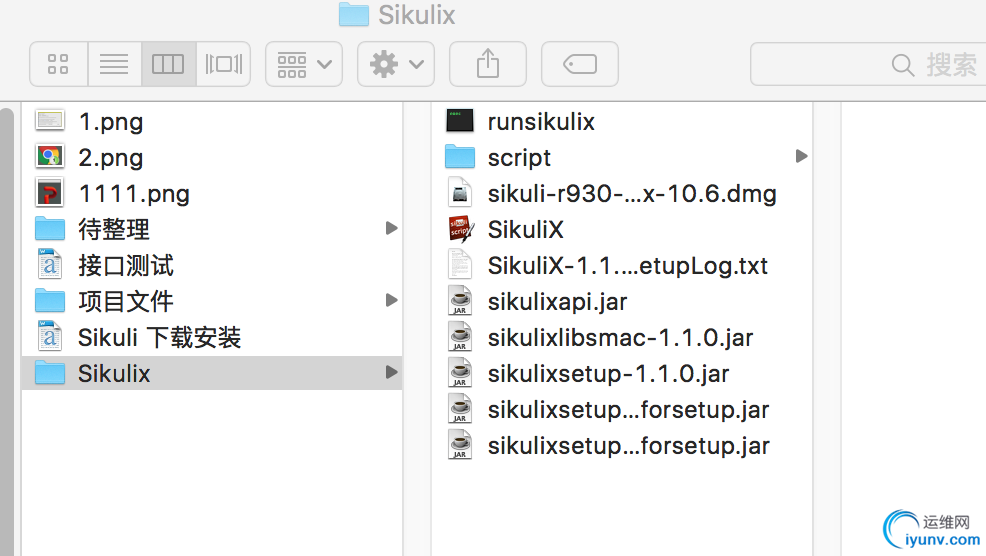Click the runsikulix terminal icon
The width and height of the screenshot is (986, 556).
click(460, 121)
